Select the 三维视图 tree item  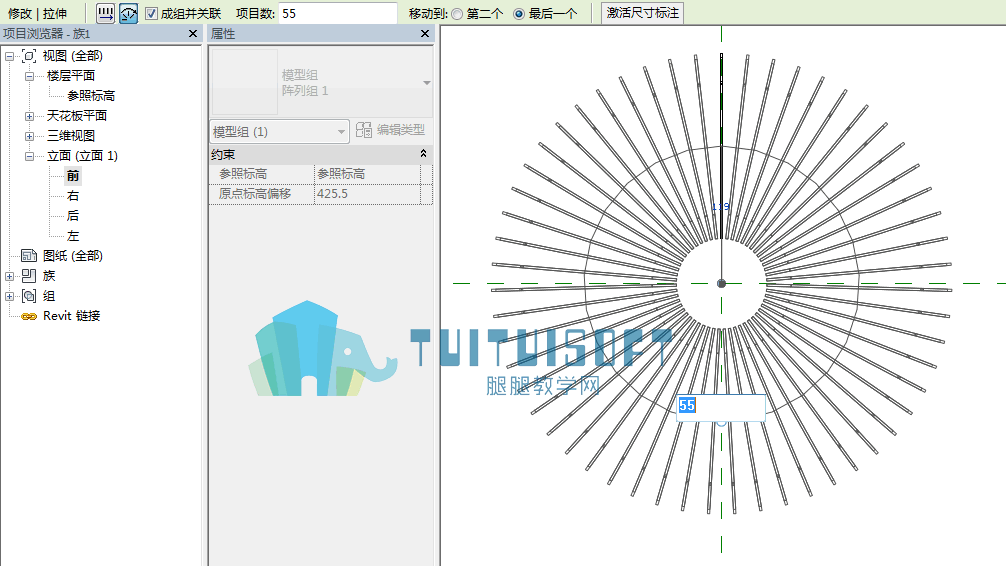pos(71,135)
